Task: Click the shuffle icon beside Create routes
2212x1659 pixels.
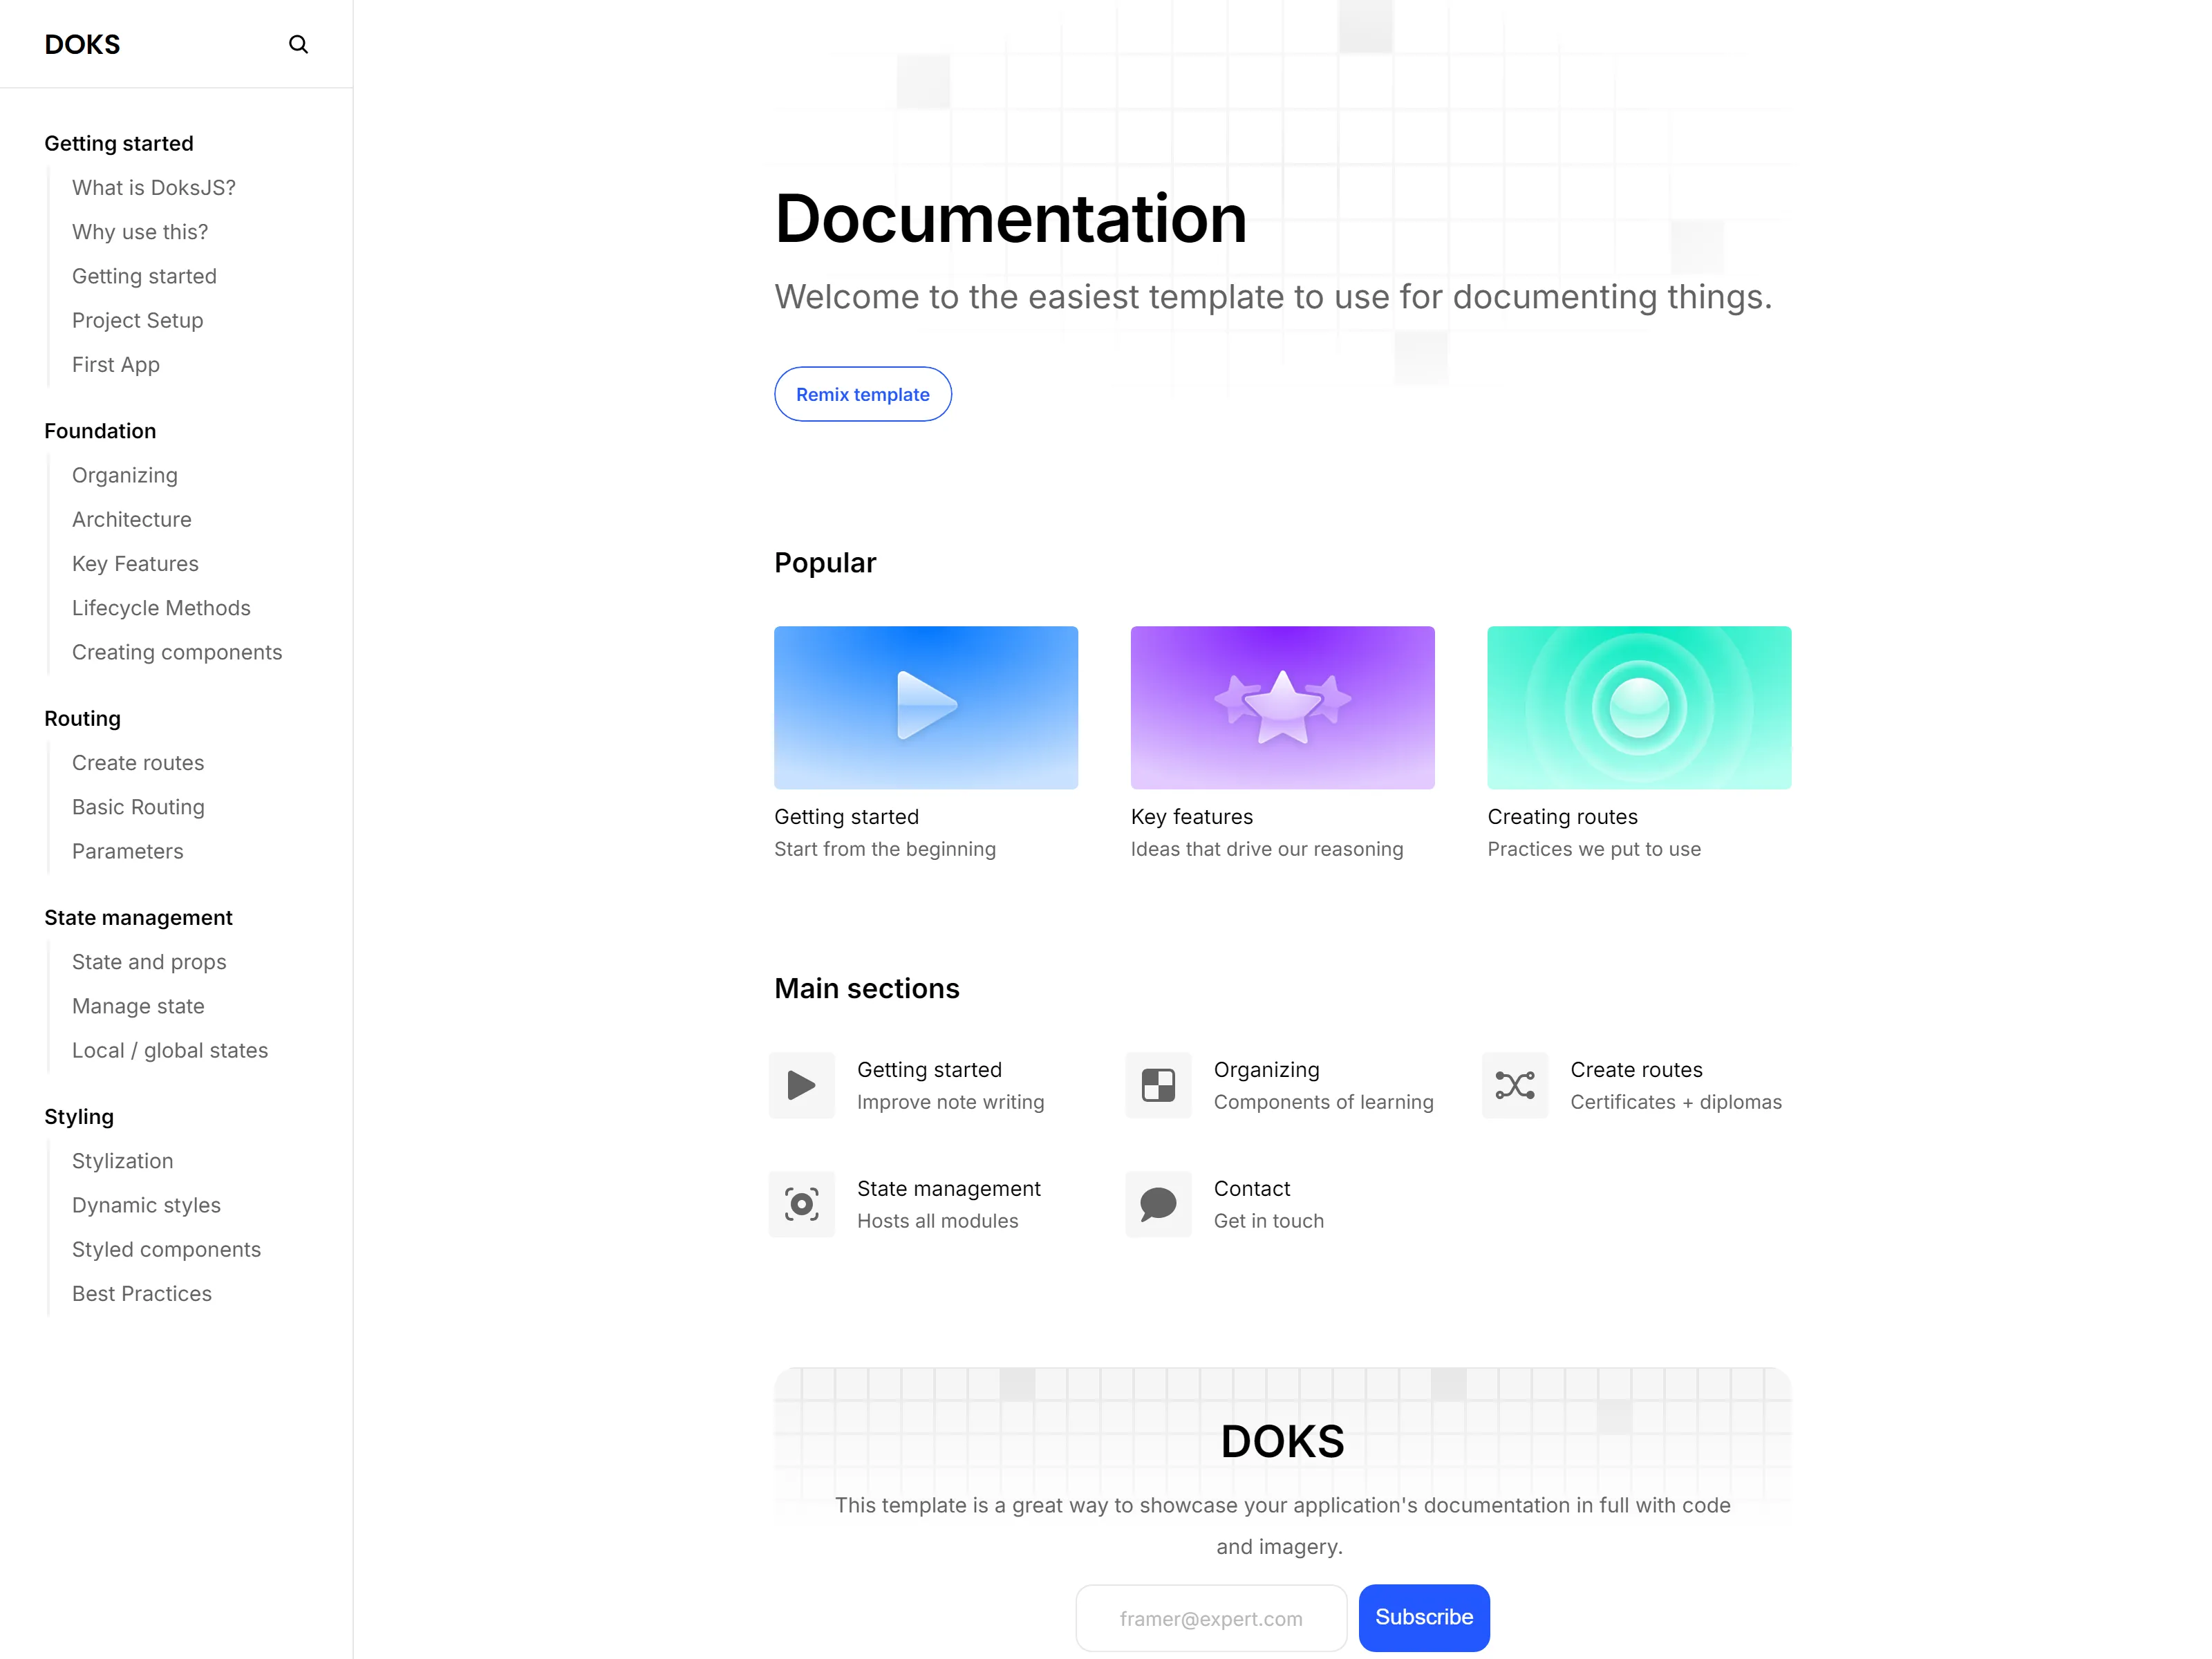Action: click(x=1515, y=1085)
